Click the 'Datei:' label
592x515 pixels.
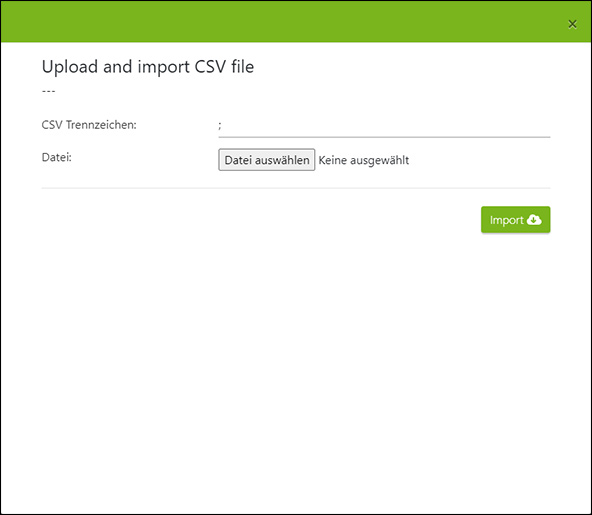[x=56, y=157]
